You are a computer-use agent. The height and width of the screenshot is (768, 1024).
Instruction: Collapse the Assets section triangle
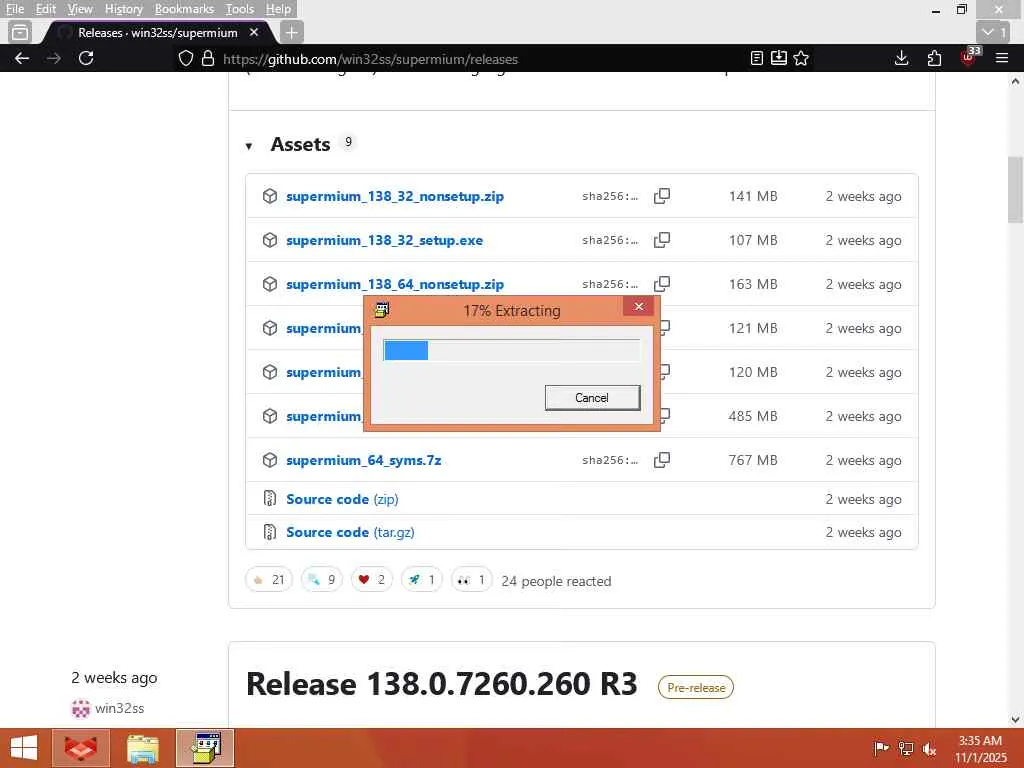click(249, 146)
